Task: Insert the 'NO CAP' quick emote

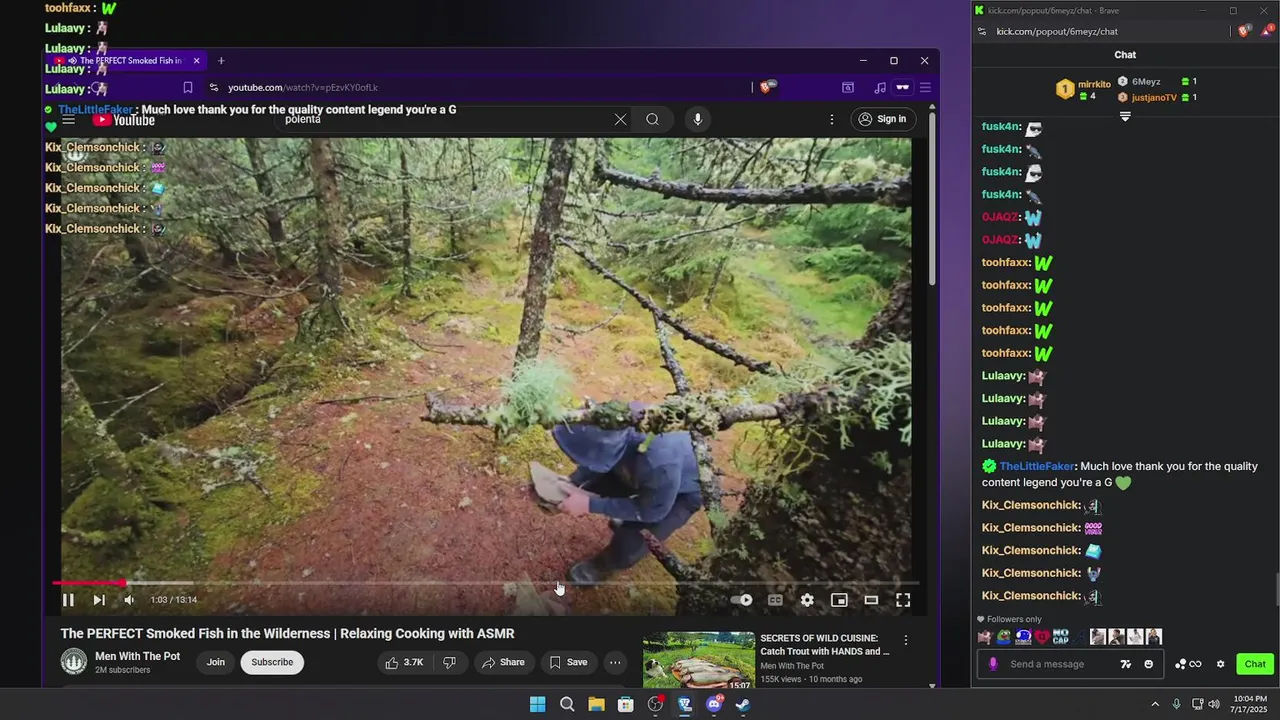Action: pyautogui.click(x=1060, y=637)
